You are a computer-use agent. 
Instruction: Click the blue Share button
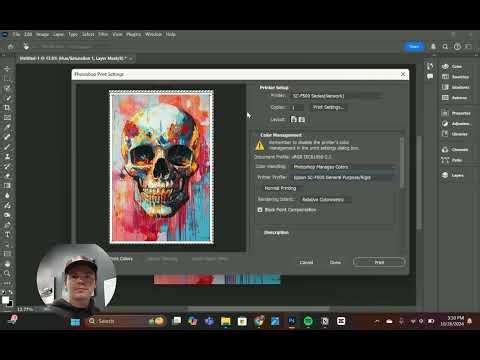click(414, 47)
